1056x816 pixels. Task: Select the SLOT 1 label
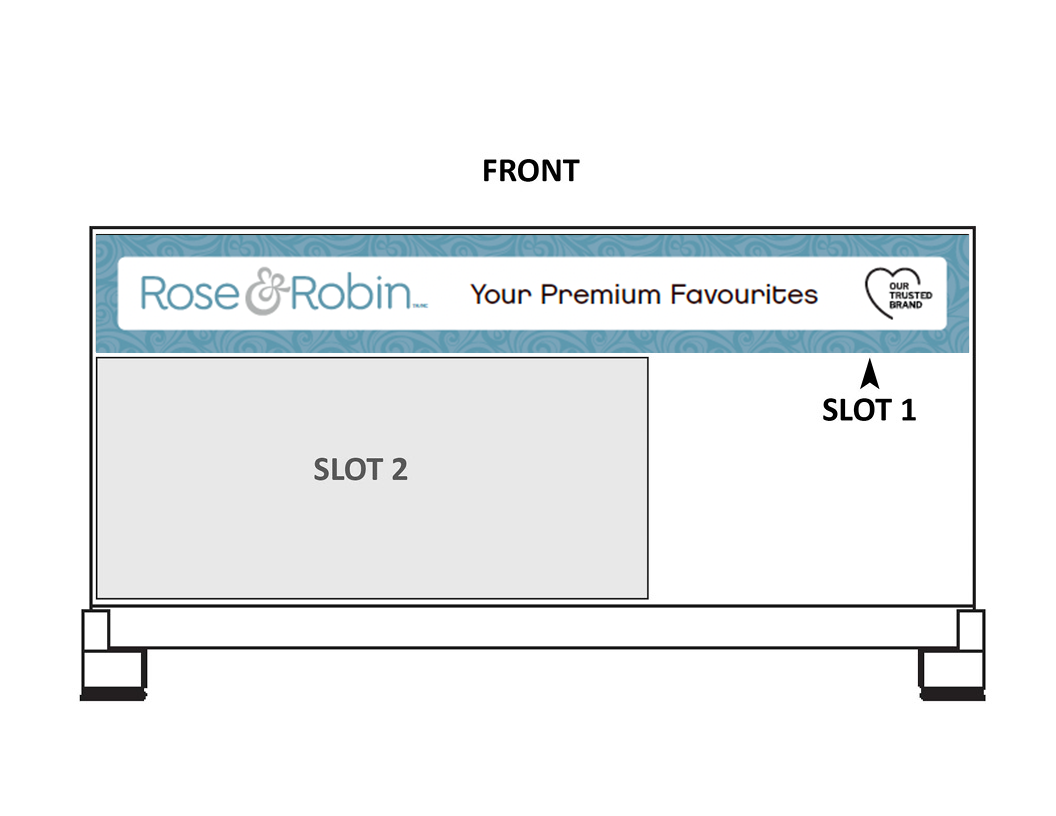(869, 410)
